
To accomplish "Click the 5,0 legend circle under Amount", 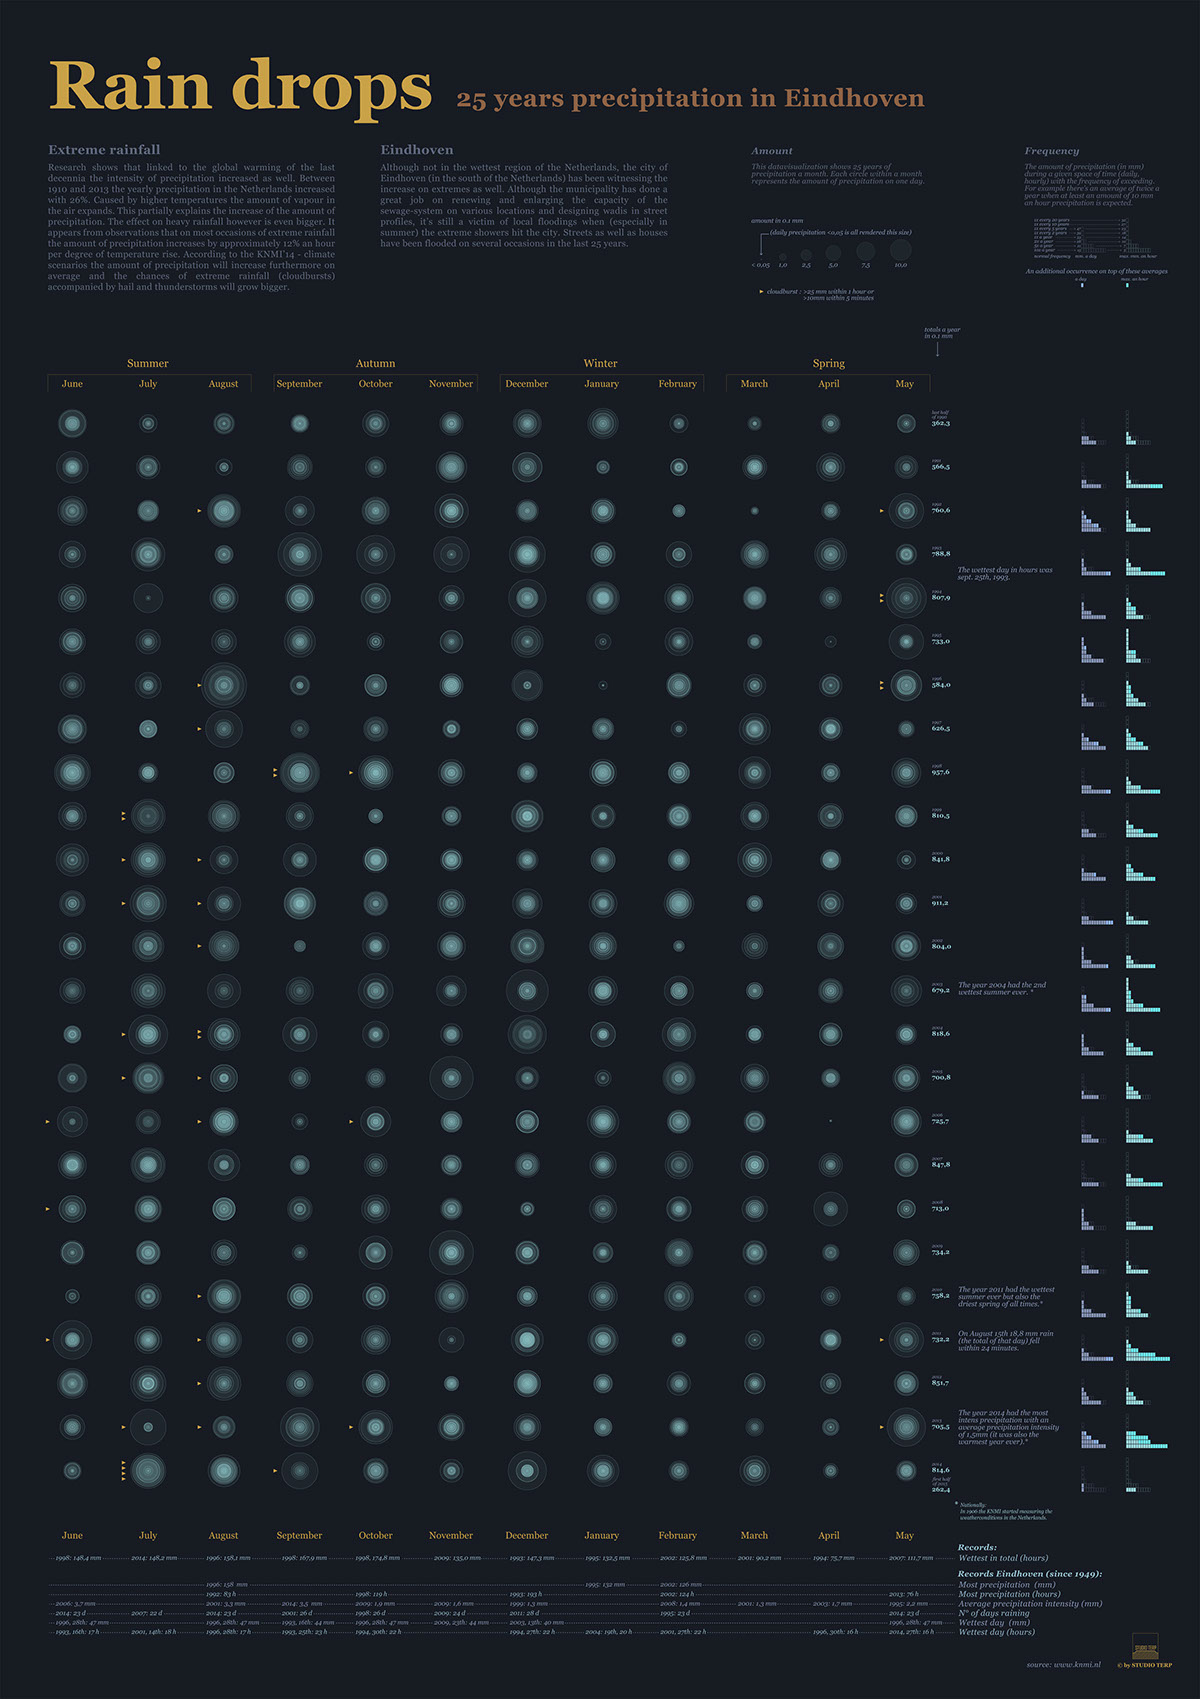I will (x=833, y=253).
